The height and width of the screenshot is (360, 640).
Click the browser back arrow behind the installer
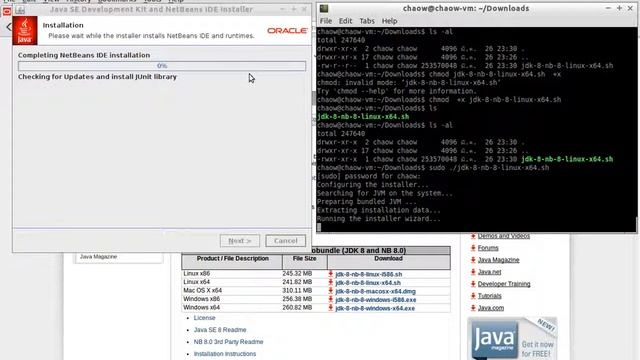pyautogui.click(x=8, y=27)
